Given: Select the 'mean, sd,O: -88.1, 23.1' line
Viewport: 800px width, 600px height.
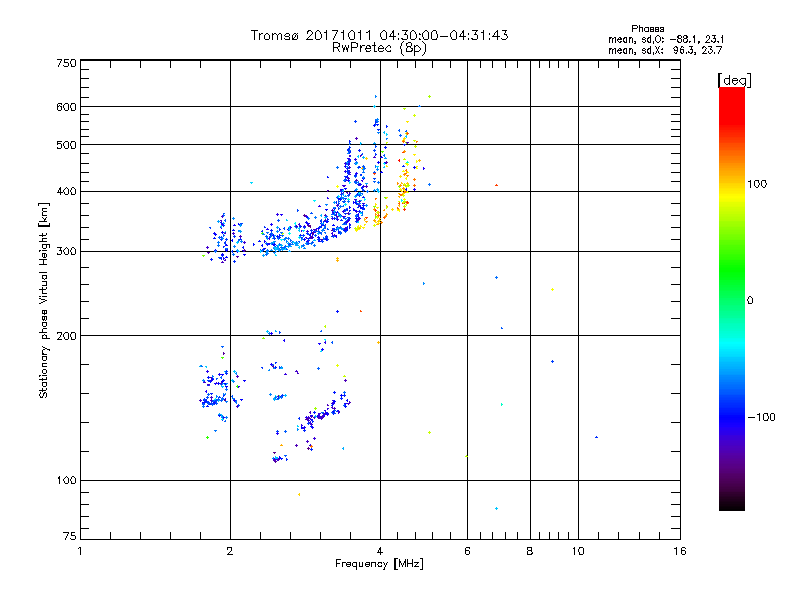Looking at the screenshot, I should pos(666,39).
